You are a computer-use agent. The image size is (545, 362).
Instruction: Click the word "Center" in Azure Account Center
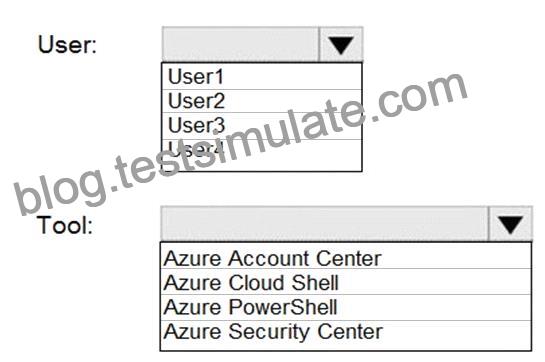click(349, 258)
